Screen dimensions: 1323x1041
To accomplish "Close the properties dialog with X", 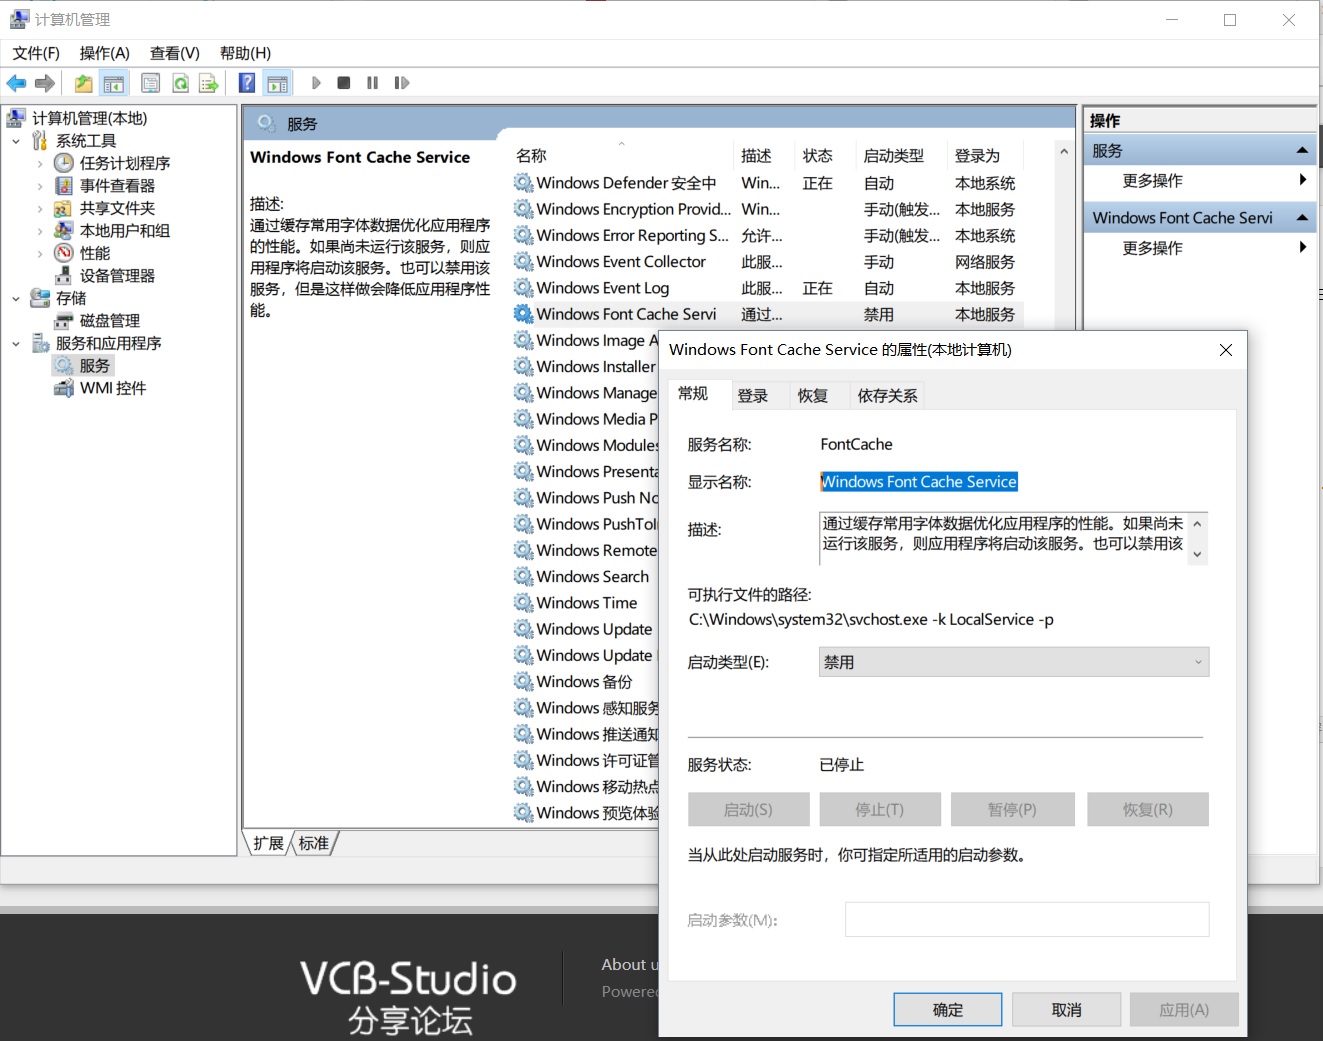I will click(1226, 350).
